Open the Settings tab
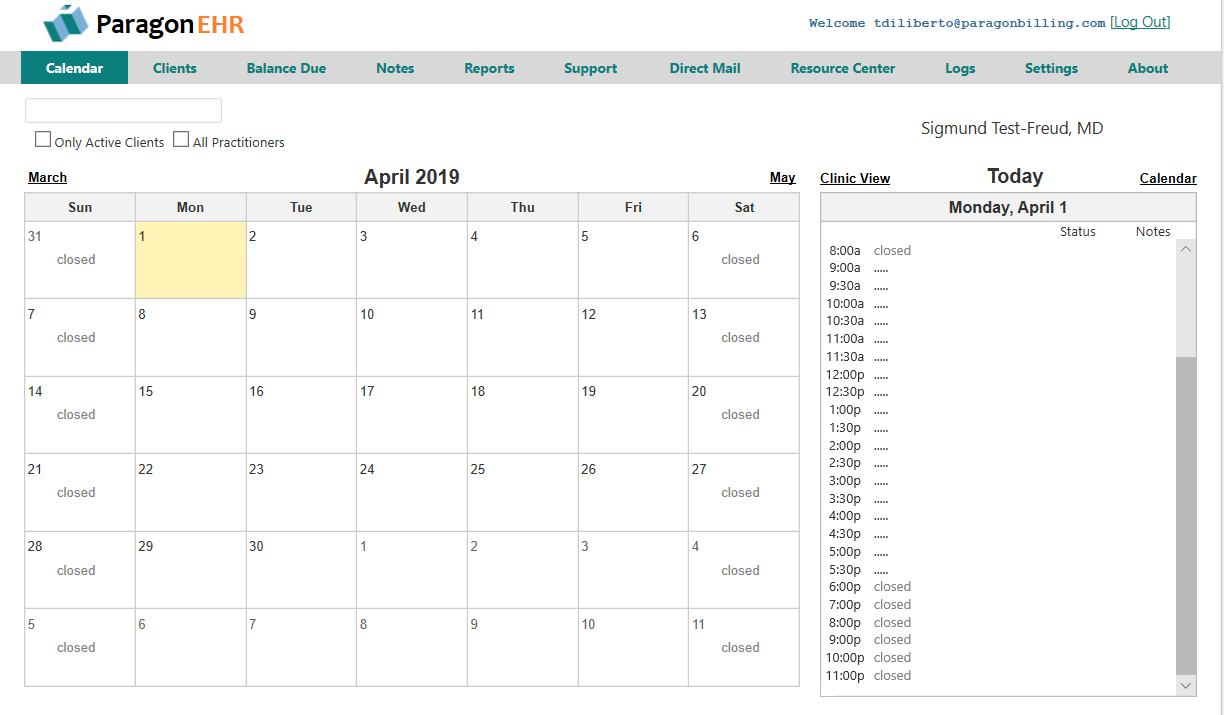 [x=1051, y=68]
